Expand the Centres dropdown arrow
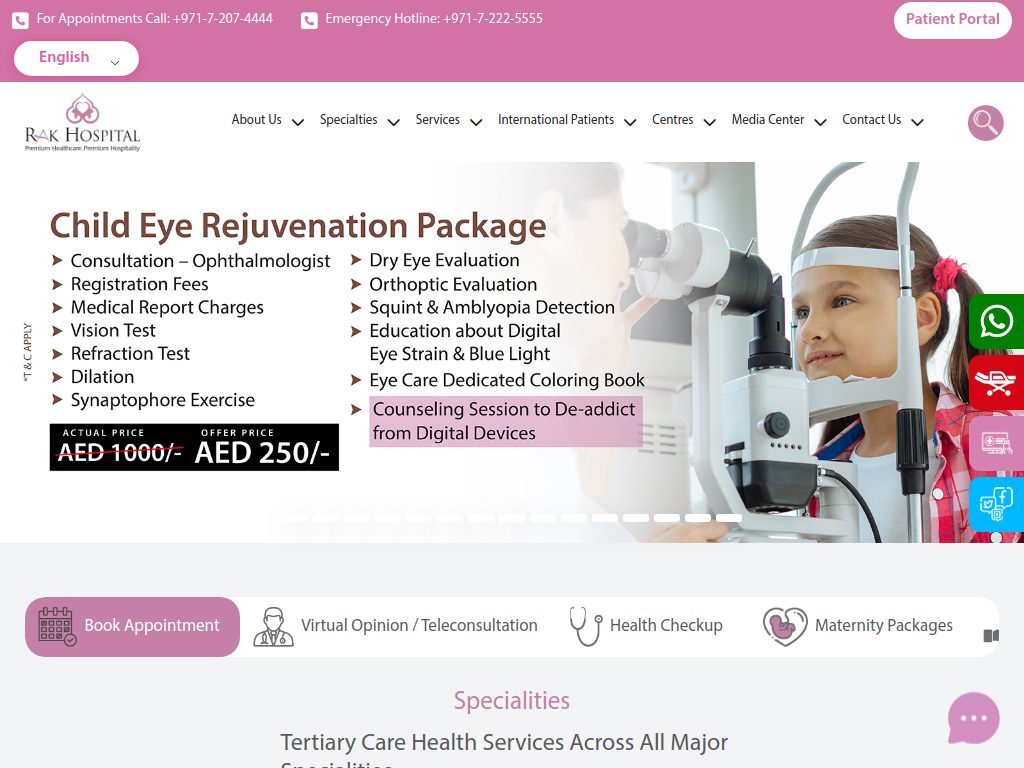 (709, 122)
